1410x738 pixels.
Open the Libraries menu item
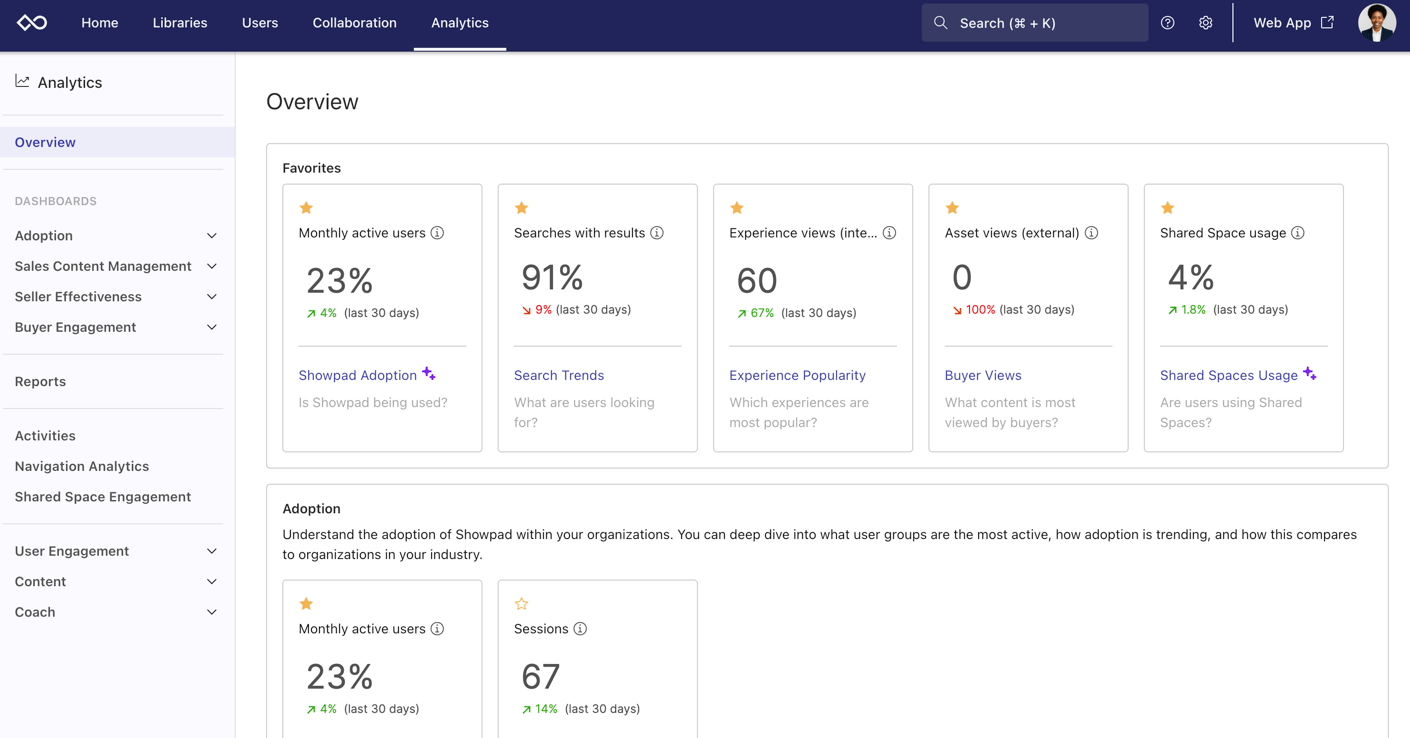click(179, 22)
